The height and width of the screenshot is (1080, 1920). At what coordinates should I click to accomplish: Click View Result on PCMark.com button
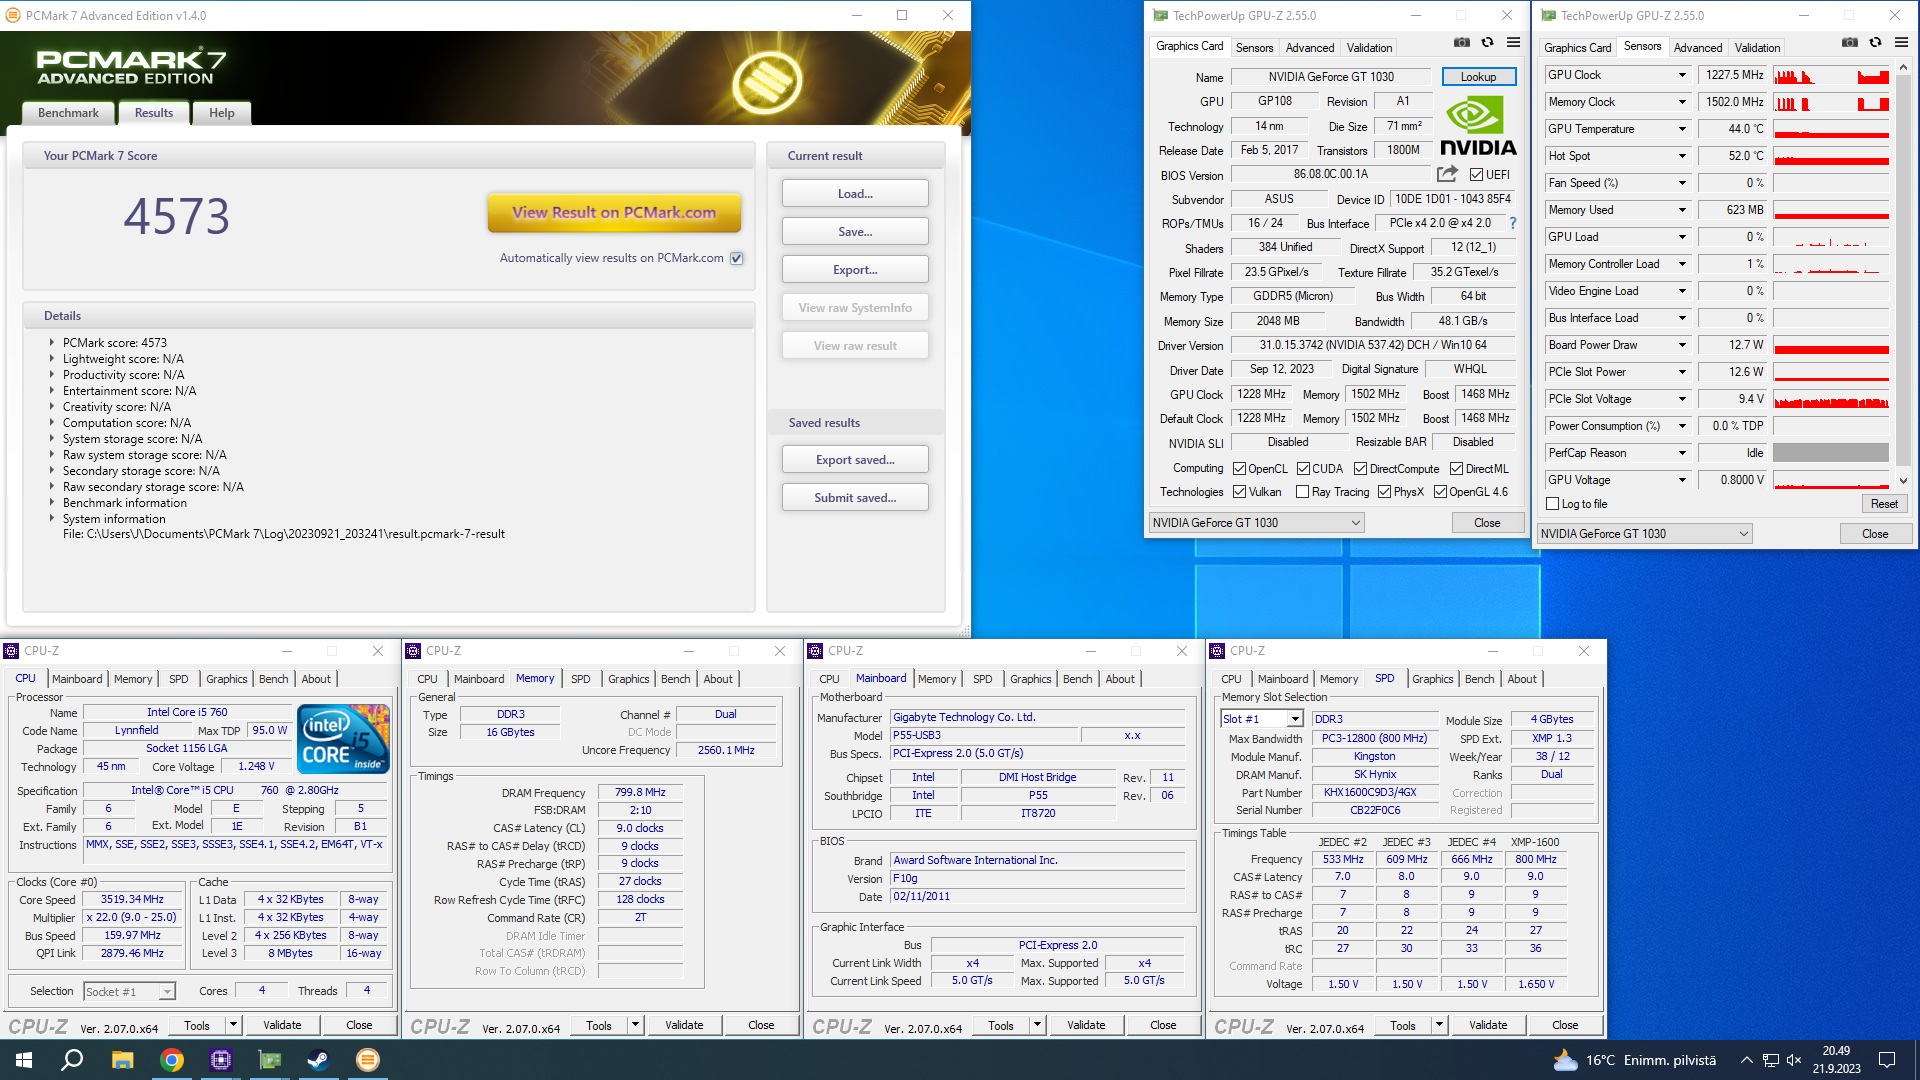[x=614, y=212]
